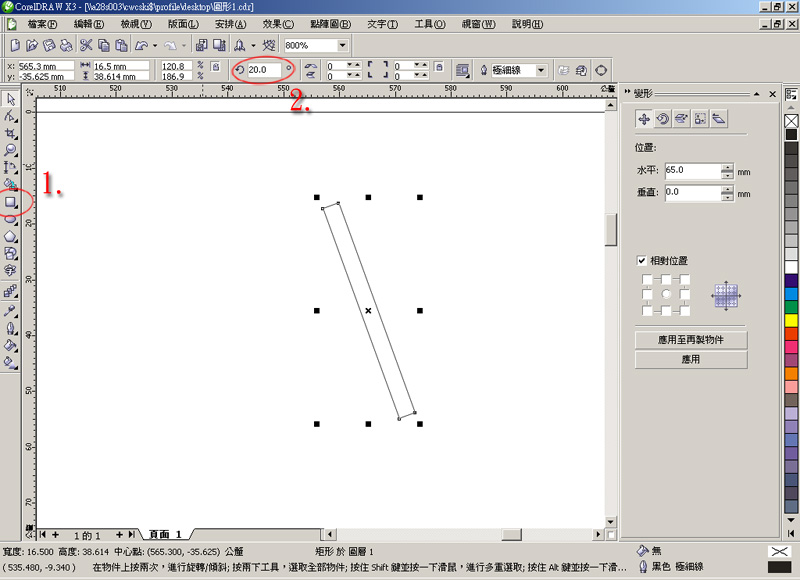Viewport: 800px width, 580px height.
Task: Select the Crop tool
Action: point(11,133)
